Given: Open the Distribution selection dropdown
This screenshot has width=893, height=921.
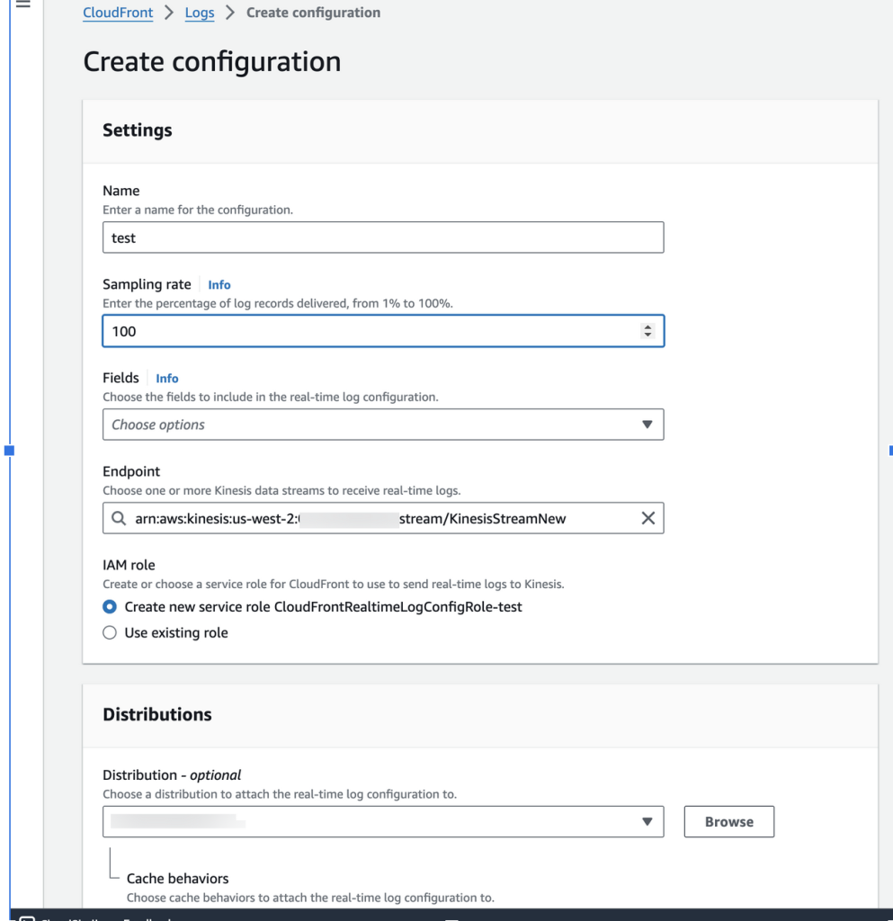Looking at the screenshot, I should (x=380, y=821).
